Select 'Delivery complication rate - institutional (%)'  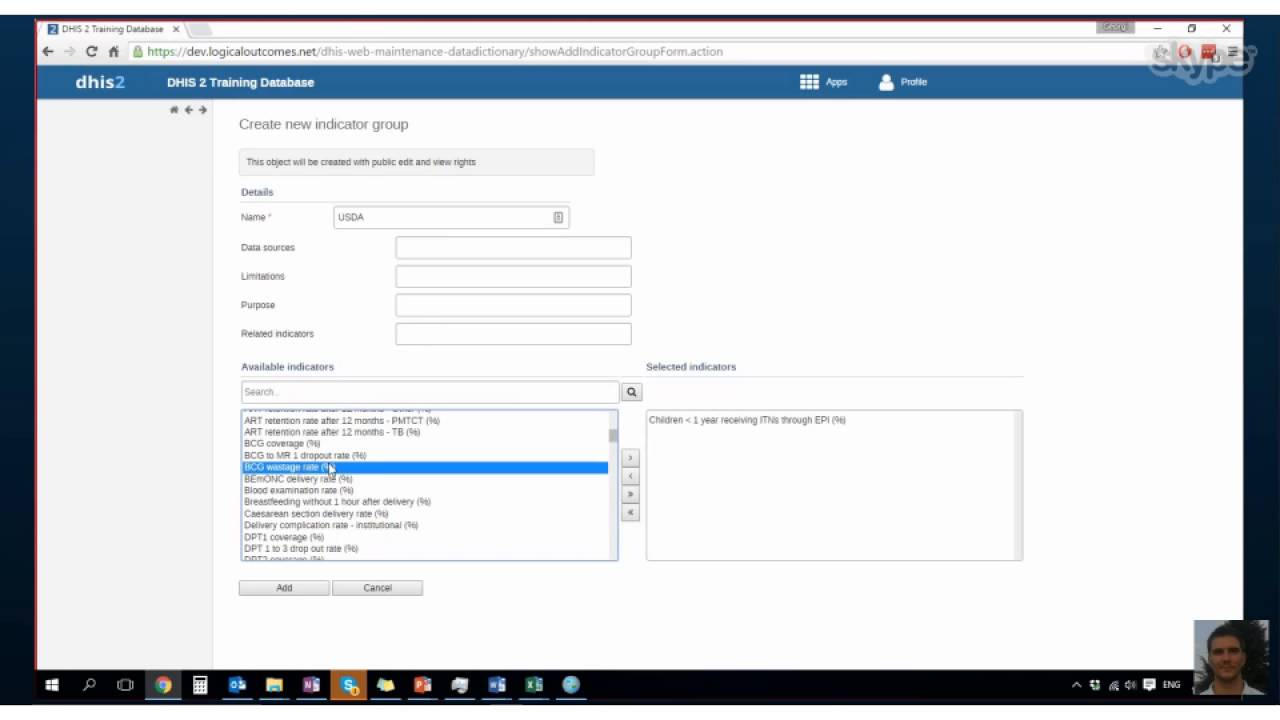(x=331, y=525)
